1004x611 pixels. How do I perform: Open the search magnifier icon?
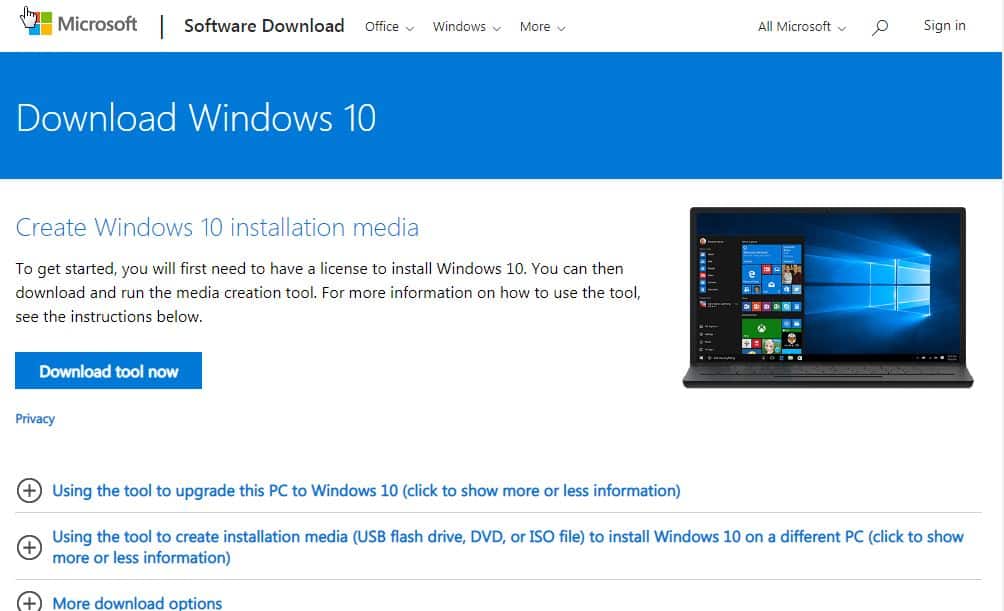pos(879,27)
